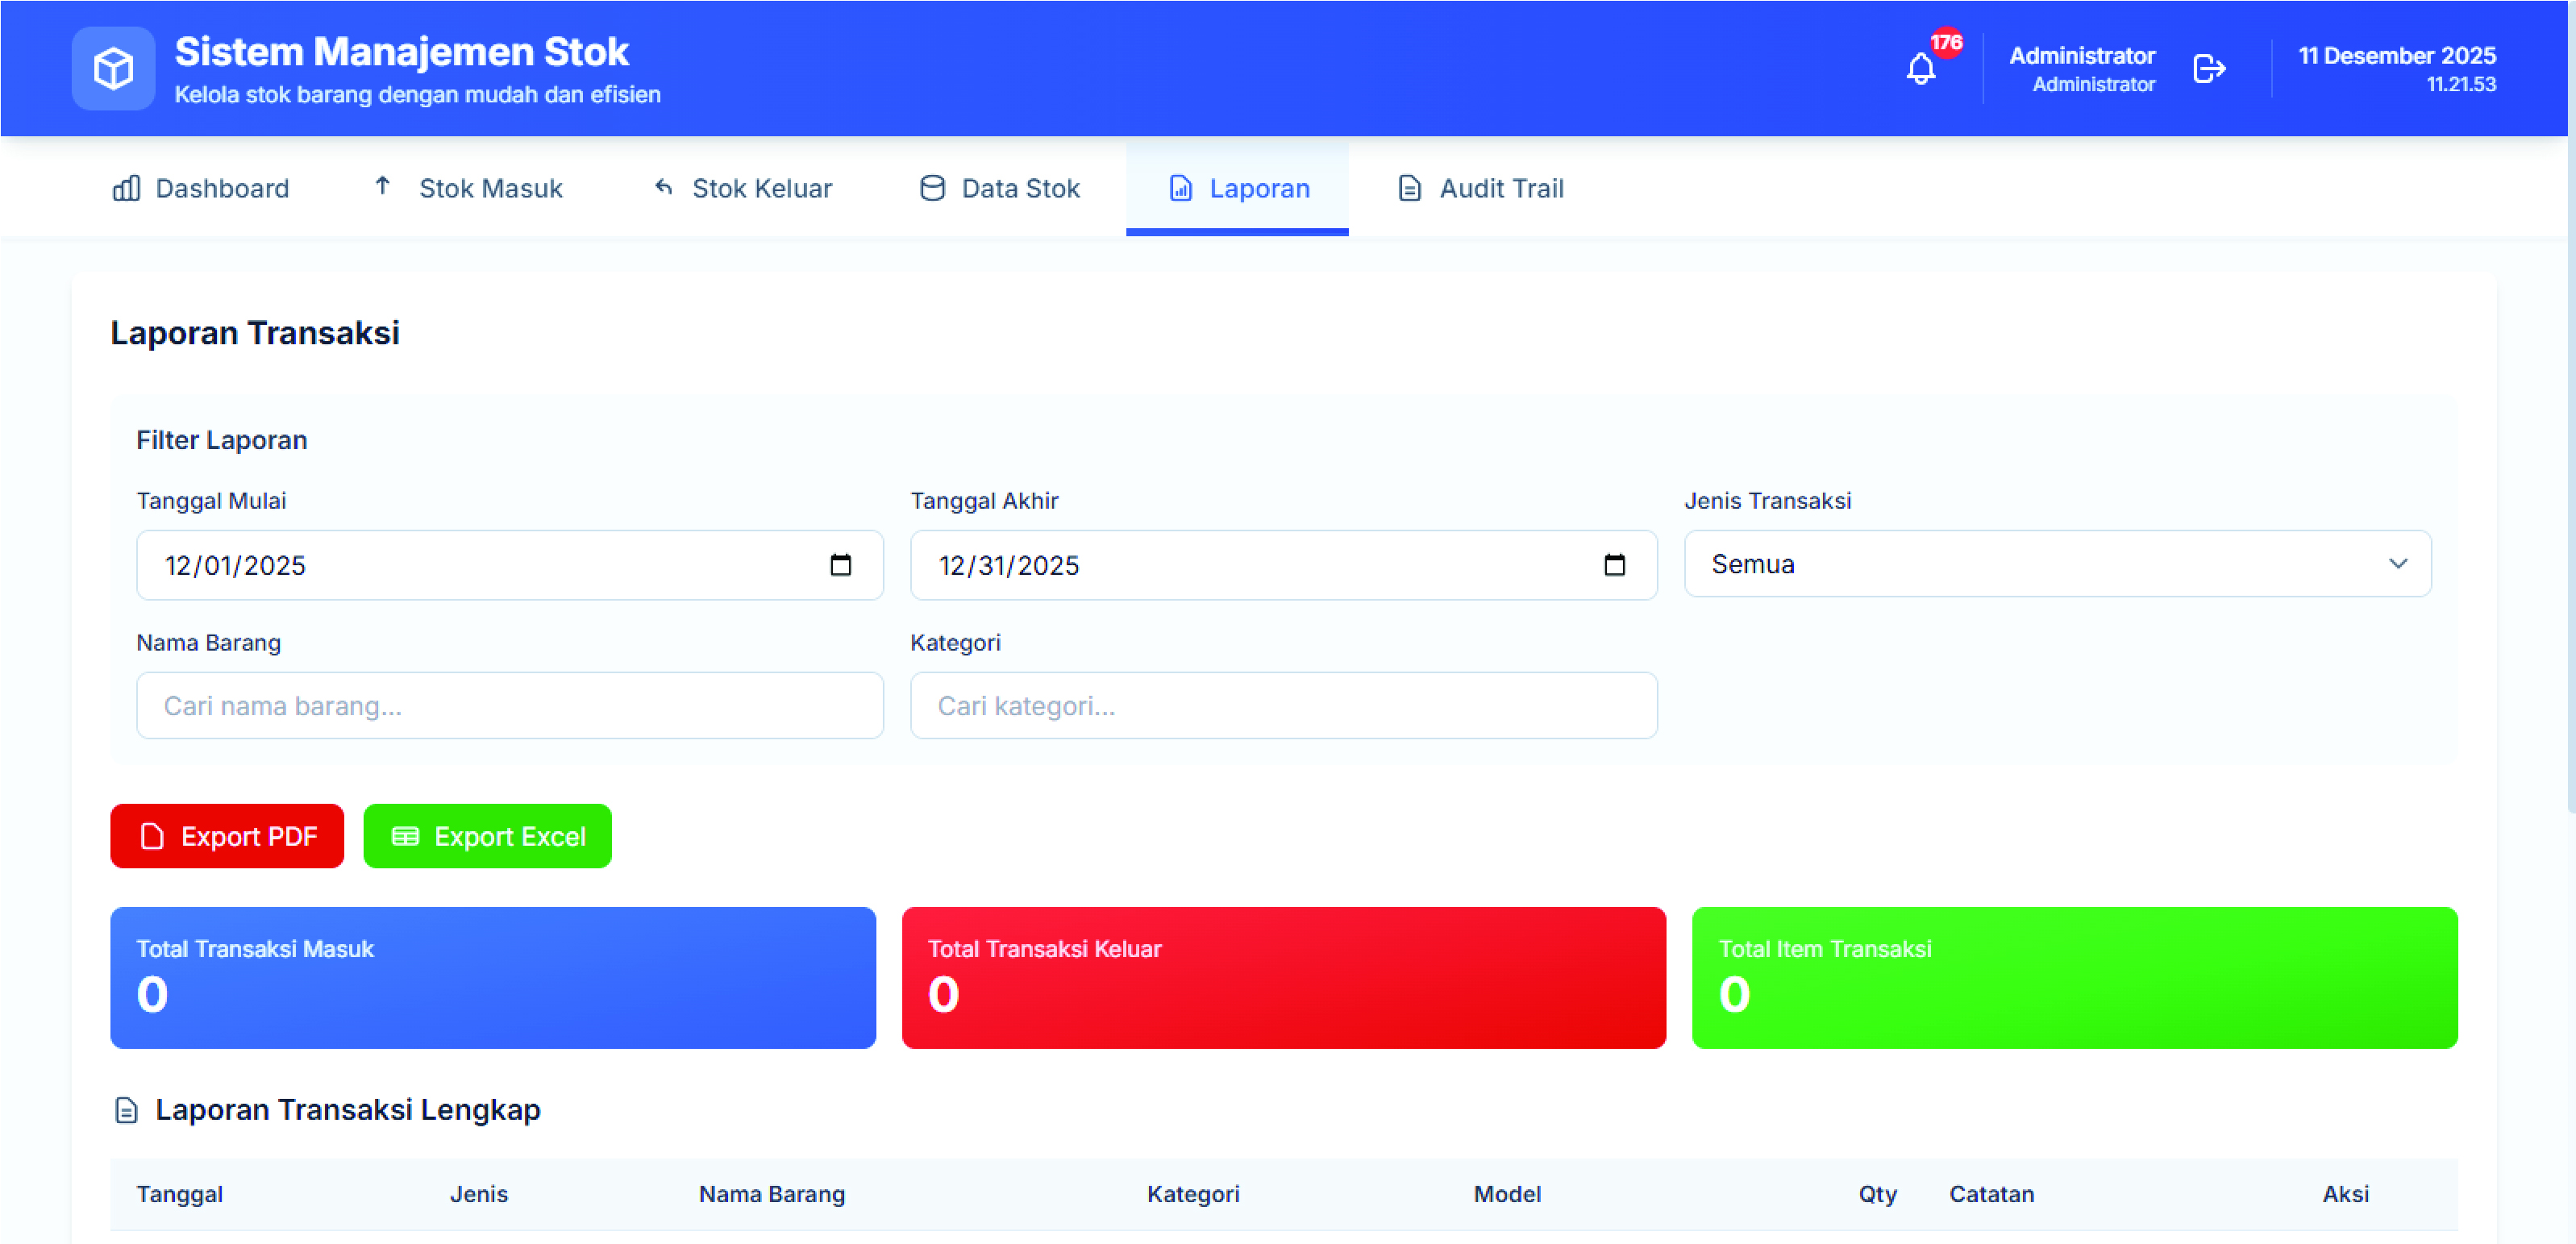Click the chevron arrow on Semua select
2576x1244 pixels.
pos(2398,564)
